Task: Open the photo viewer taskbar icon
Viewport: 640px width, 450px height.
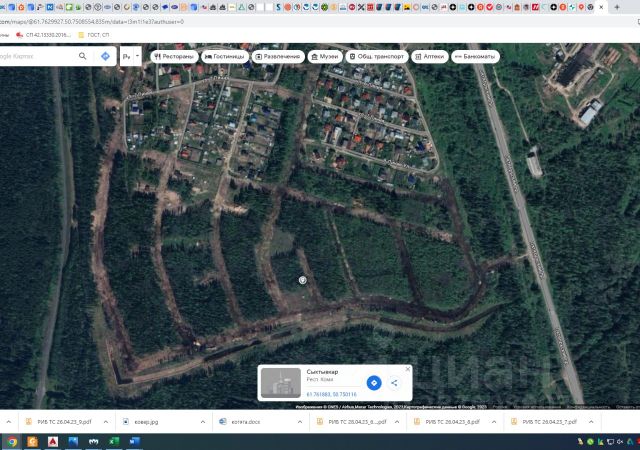Action: (73, 442)
